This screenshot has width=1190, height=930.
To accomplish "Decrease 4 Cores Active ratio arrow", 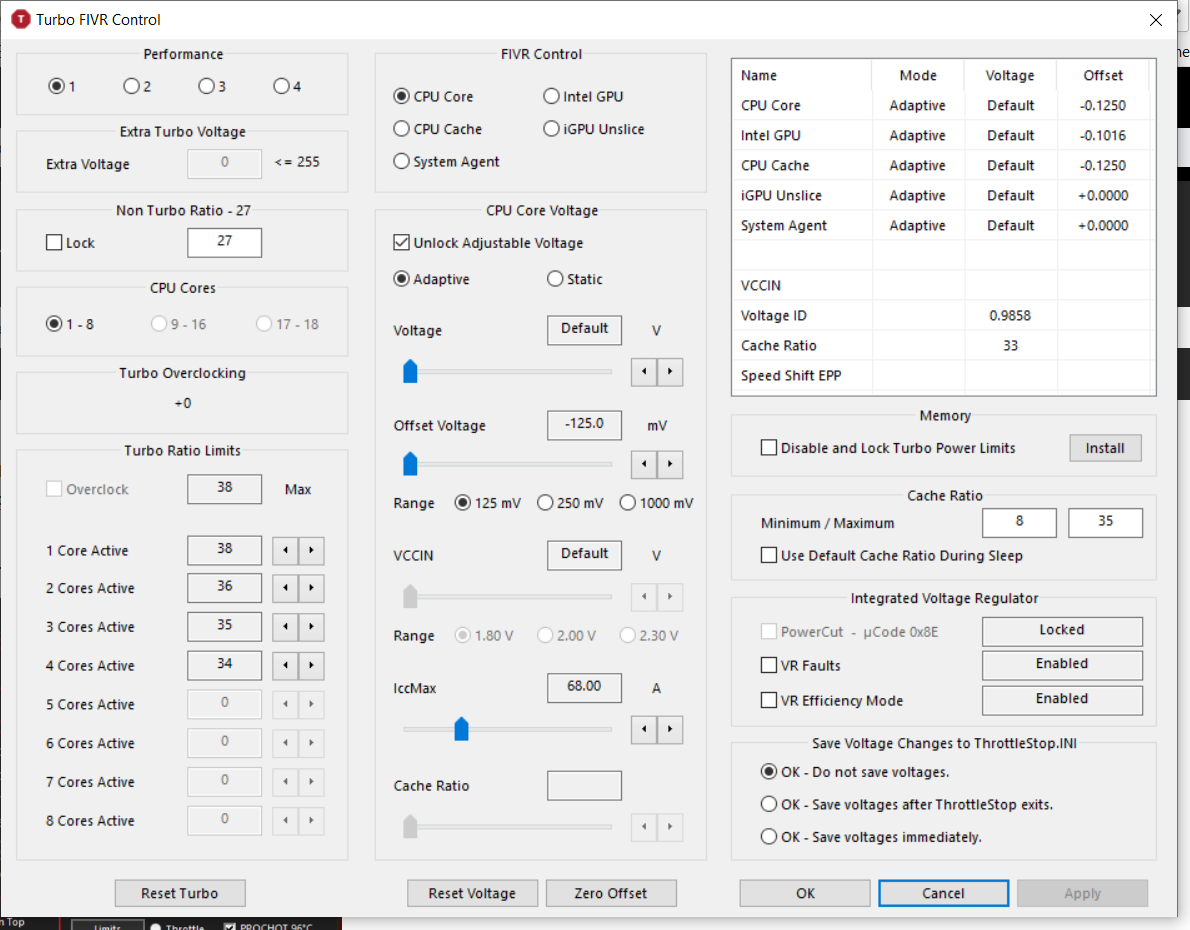I will click(285, 665).
